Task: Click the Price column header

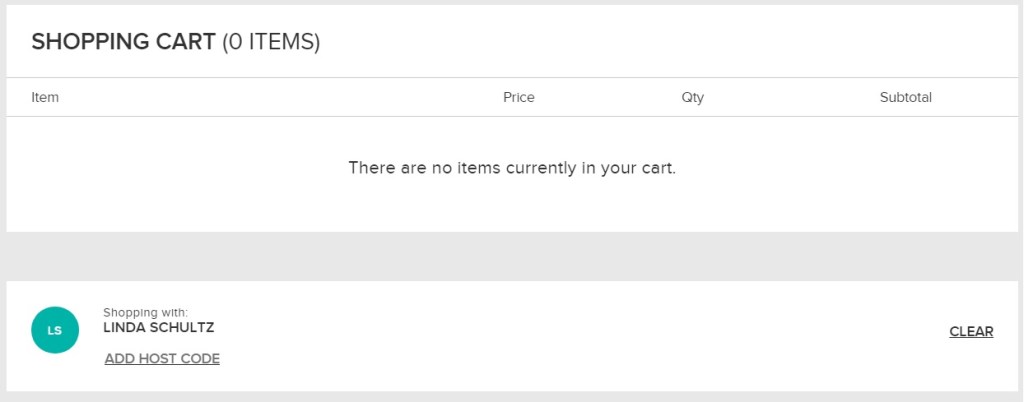Action: tap(518, 98)
